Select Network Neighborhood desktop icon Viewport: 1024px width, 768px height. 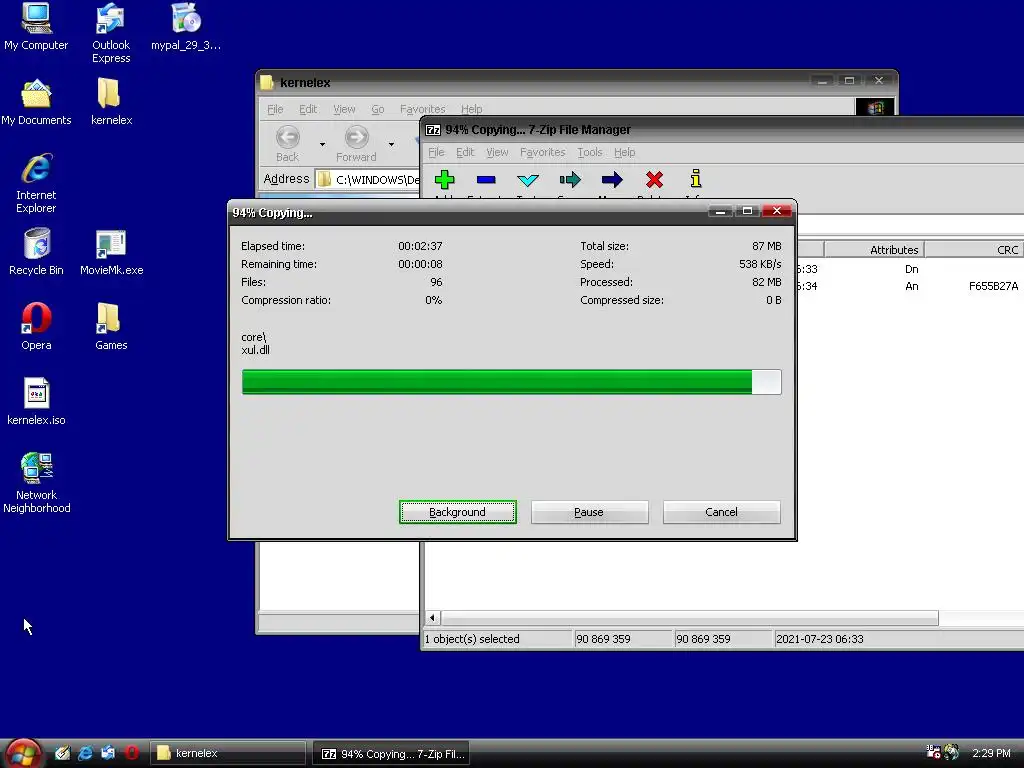tap(36, 483)
